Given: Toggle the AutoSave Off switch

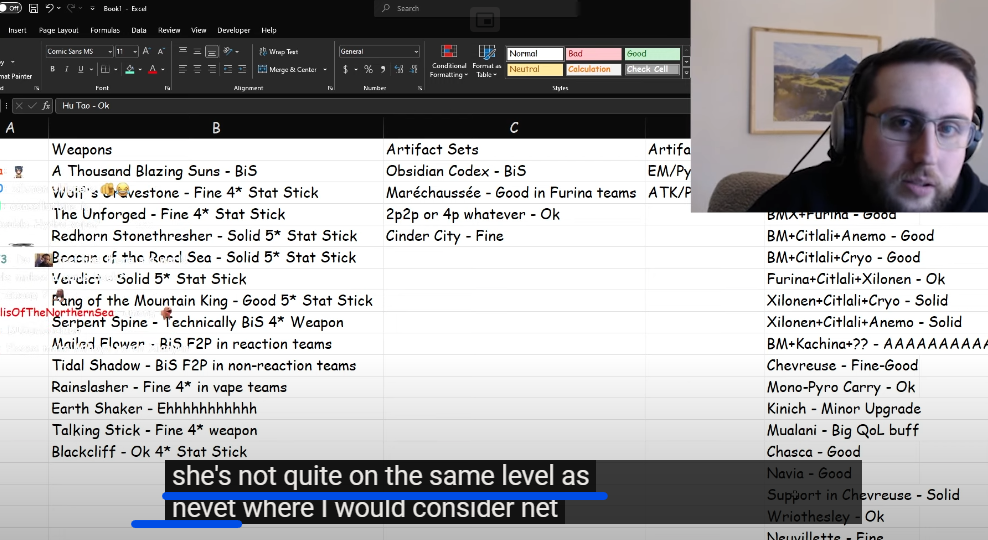Looking at the screenshot, I should pyautogui.click(x=10, y=8).
